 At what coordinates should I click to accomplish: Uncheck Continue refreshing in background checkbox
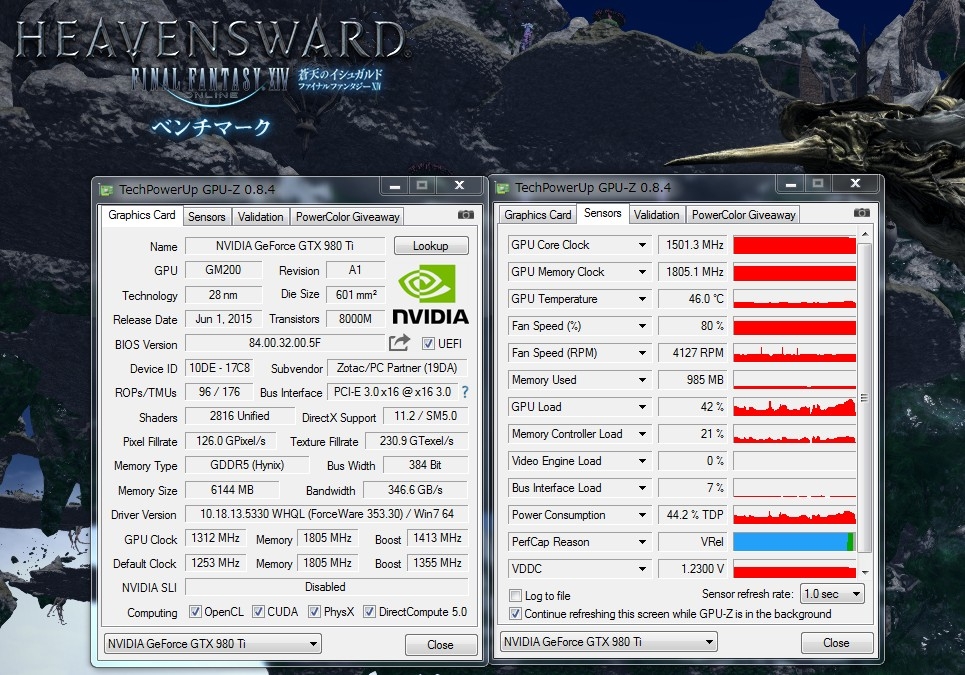515,613
